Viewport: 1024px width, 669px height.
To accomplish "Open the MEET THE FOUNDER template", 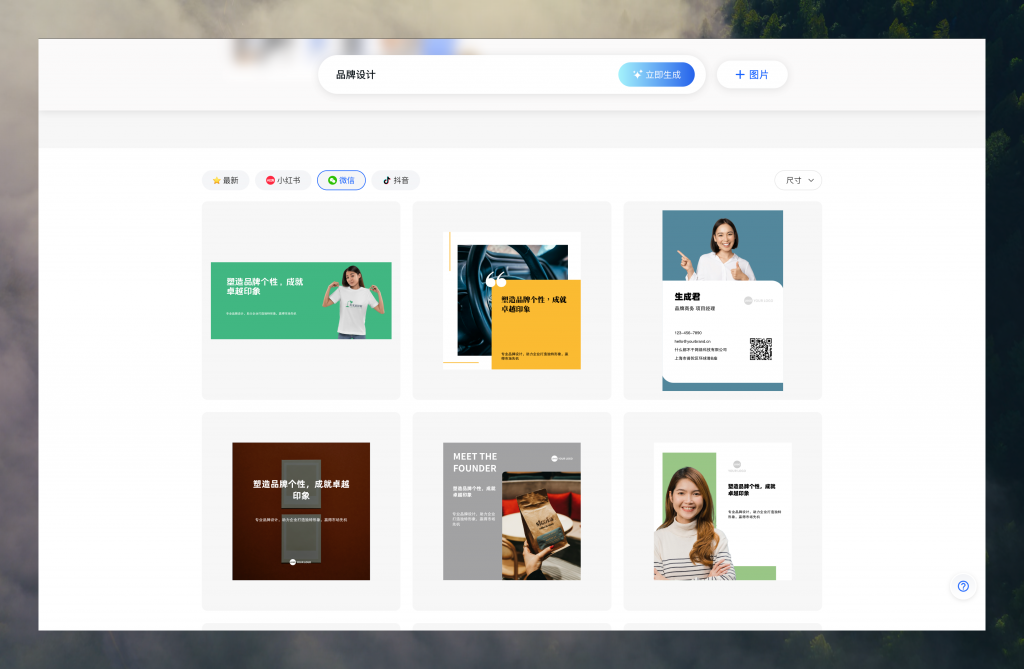I will click(x=512, y=511).
